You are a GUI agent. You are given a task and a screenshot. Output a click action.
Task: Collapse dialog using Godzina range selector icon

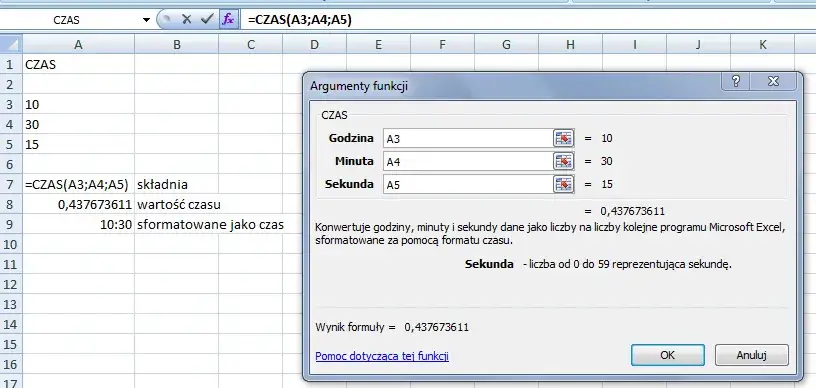563,138
